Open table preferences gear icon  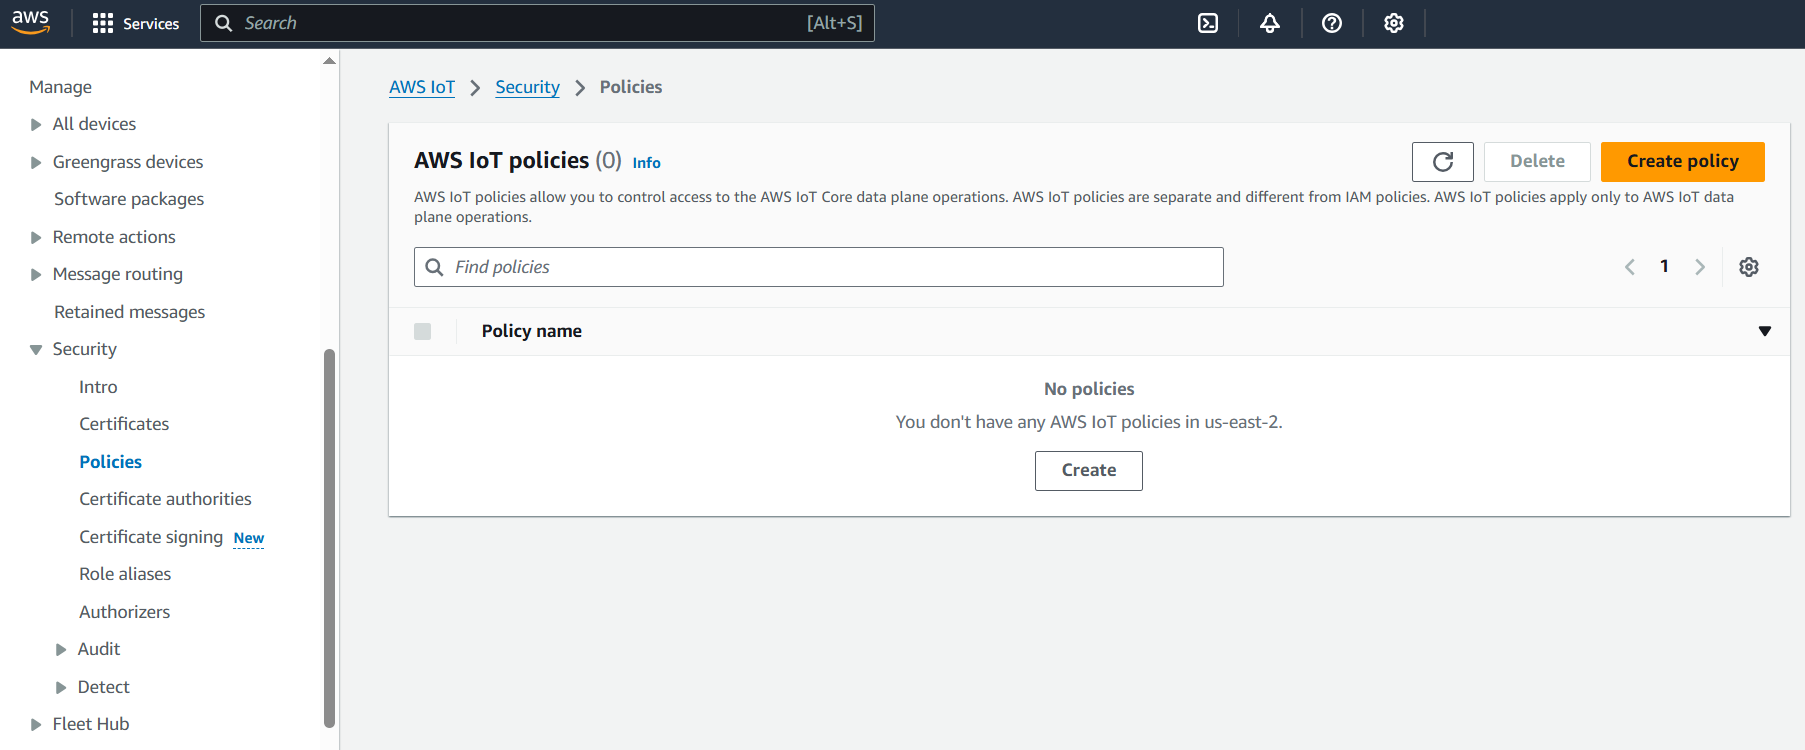click(1748, 267)
